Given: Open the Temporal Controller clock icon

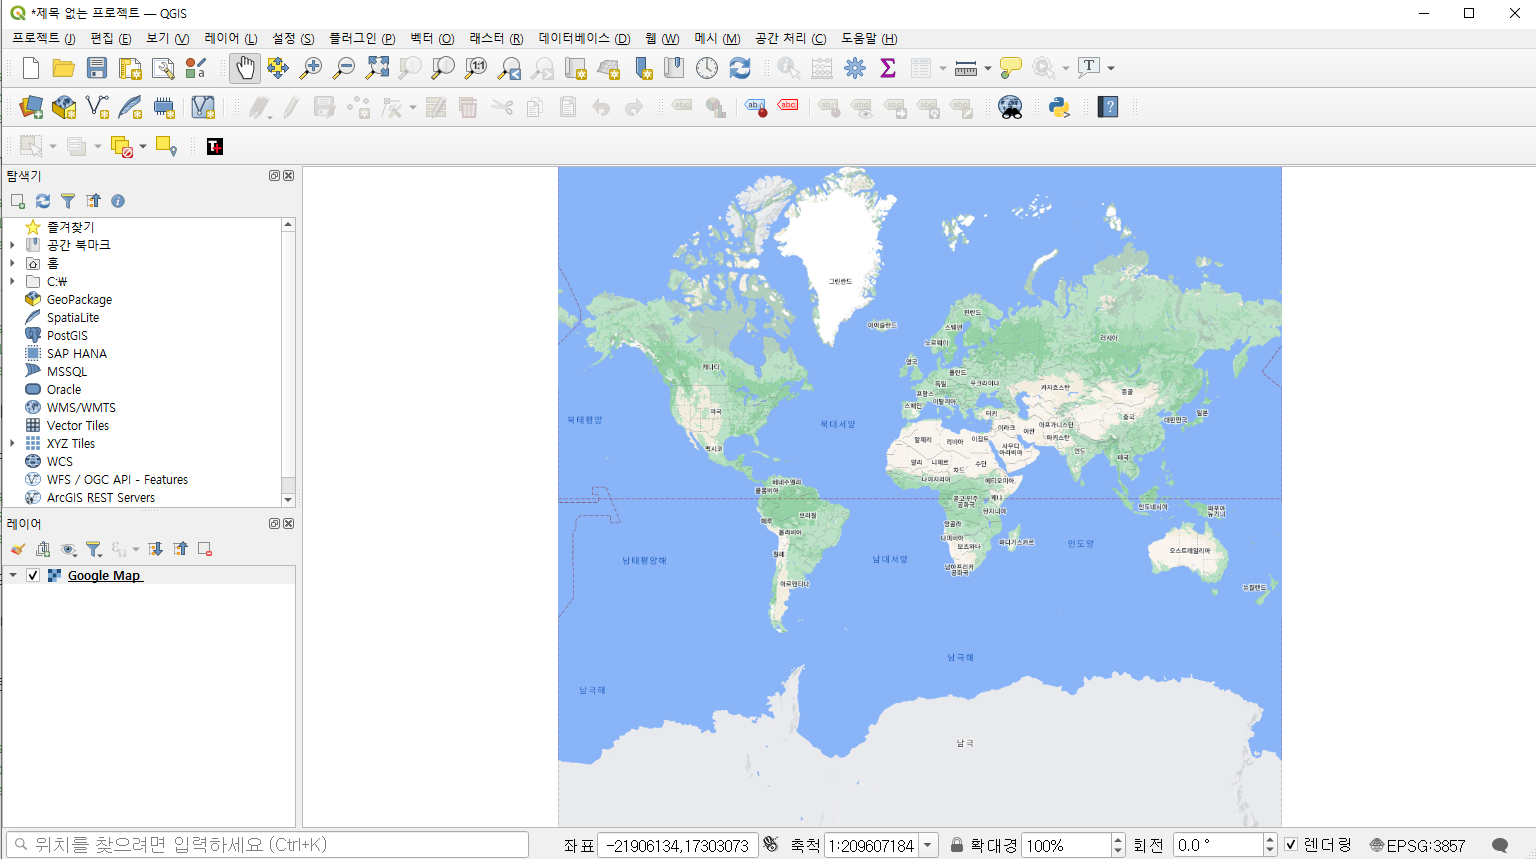Looking at the screenshot, I should pyautogui.click(x=705, y=68).
